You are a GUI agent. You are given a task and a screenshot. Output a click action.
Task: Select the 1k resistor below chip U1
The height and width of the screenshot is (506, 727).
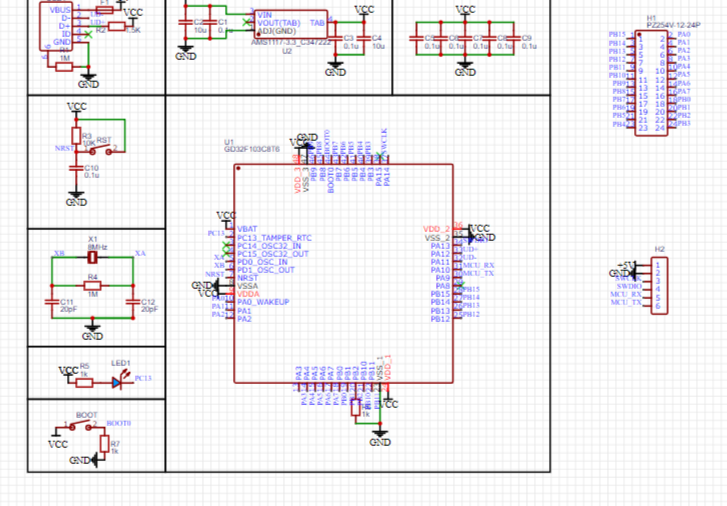(356, 409)
